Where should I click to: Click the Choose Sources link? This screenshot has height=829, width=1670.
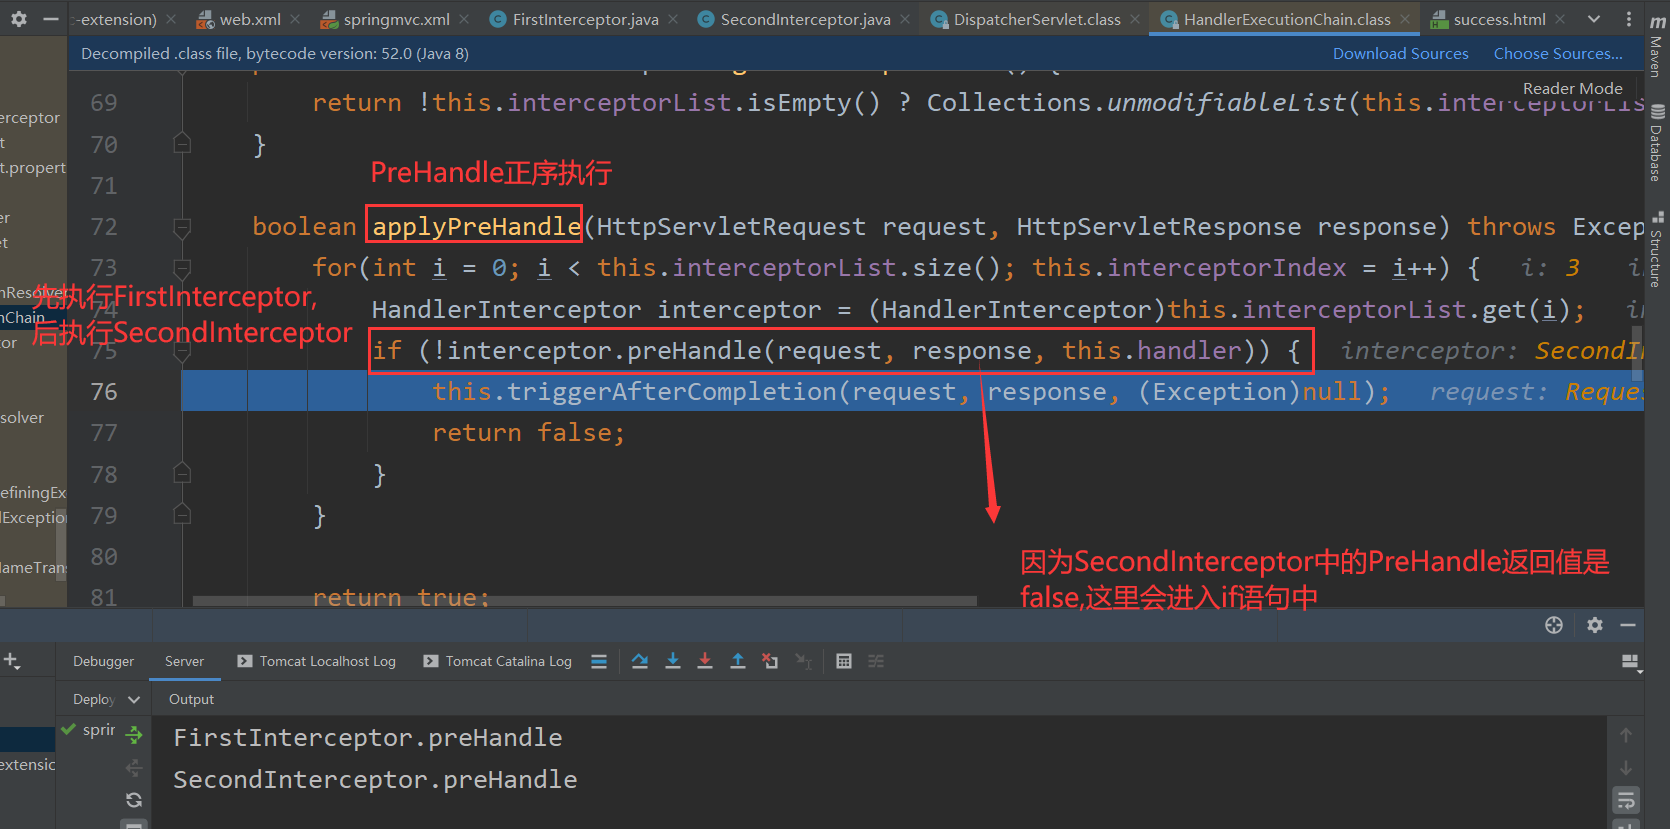click(1558, 54)
